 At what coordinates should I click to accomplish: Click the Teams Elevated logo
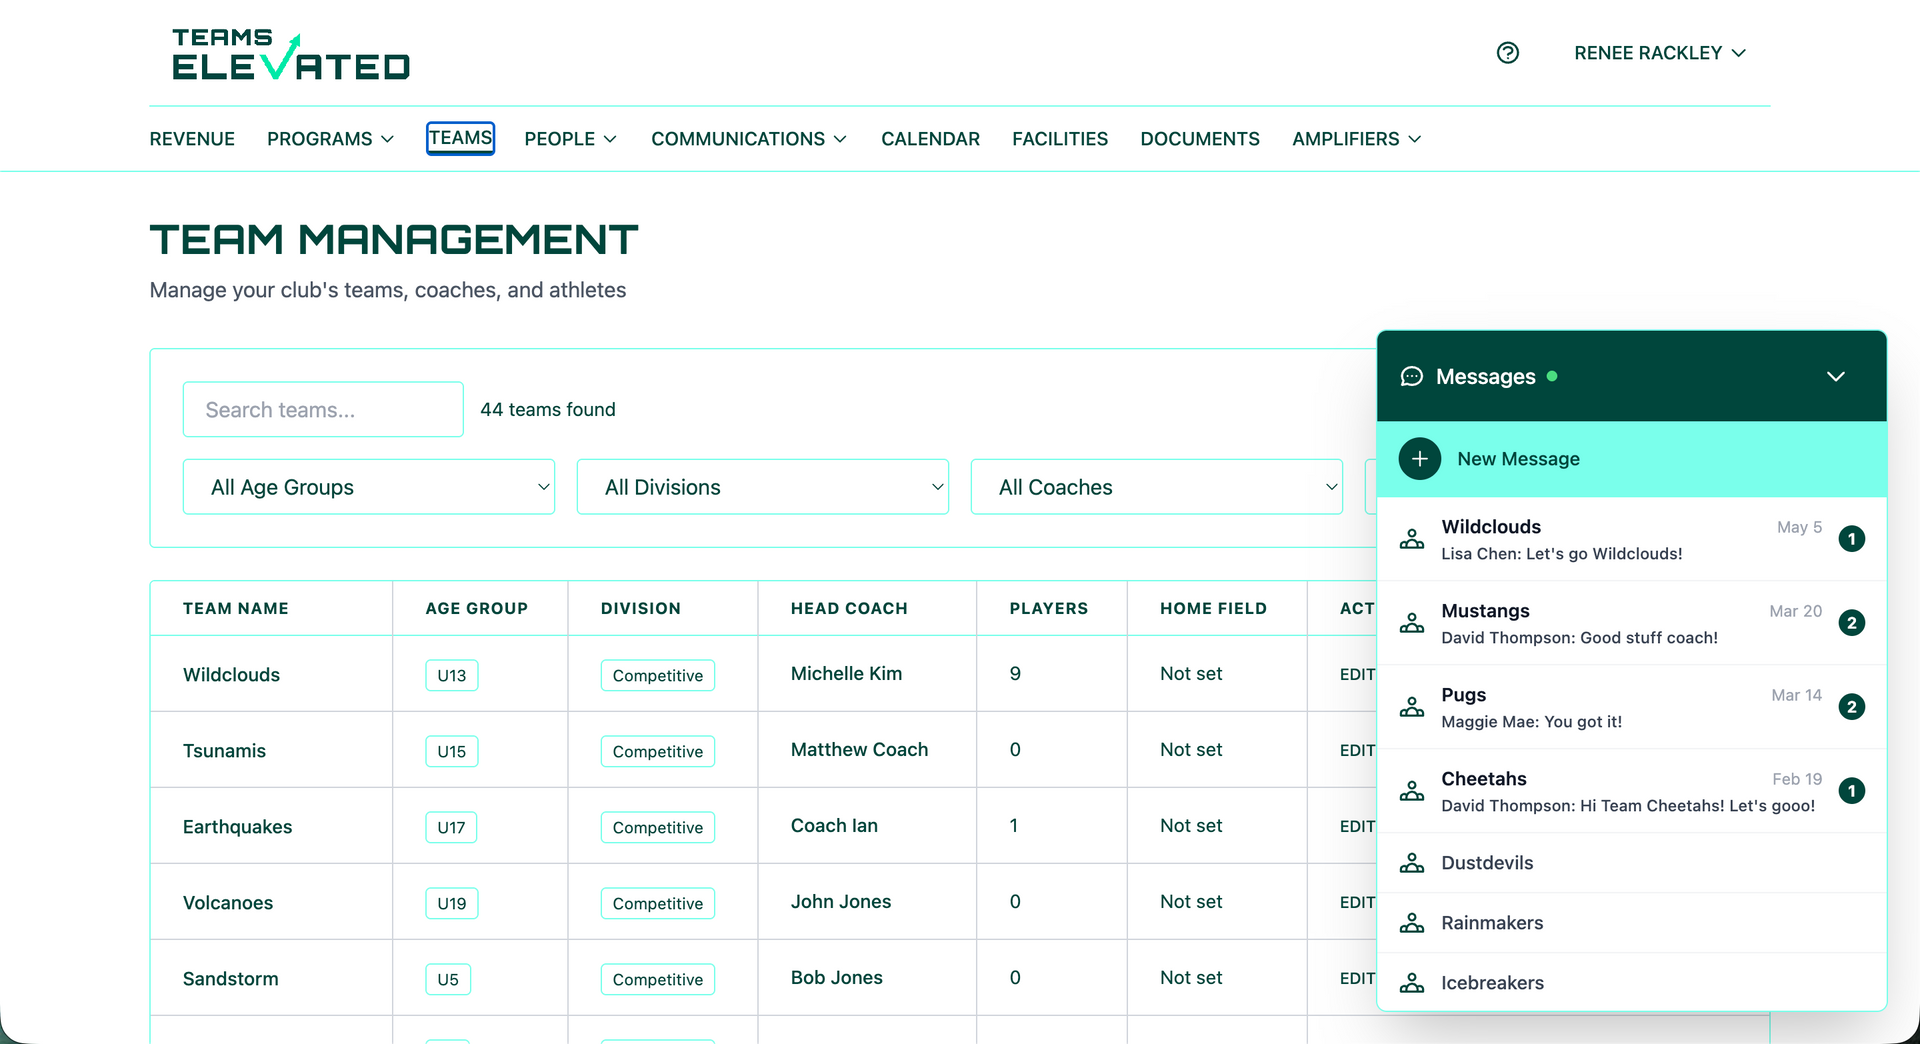click(291, 54)
